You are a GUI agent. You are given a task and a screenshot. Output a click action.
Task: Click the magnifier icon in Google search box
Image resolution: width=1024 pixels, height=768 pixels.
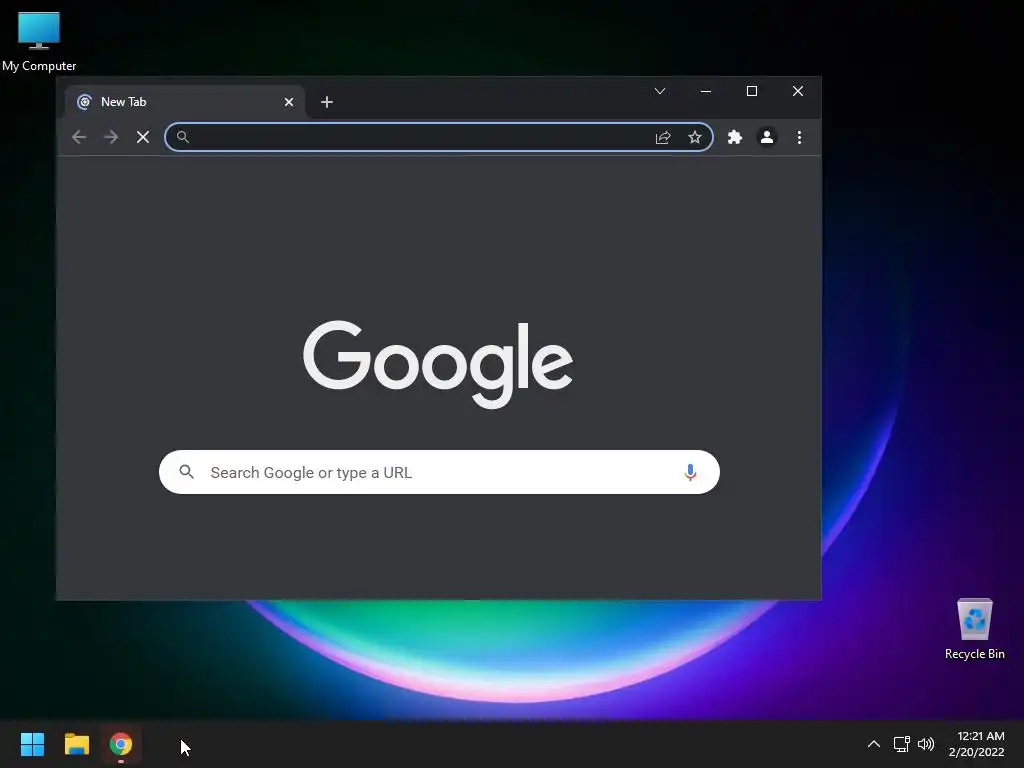pyautogui.click(x=187, y=472)
